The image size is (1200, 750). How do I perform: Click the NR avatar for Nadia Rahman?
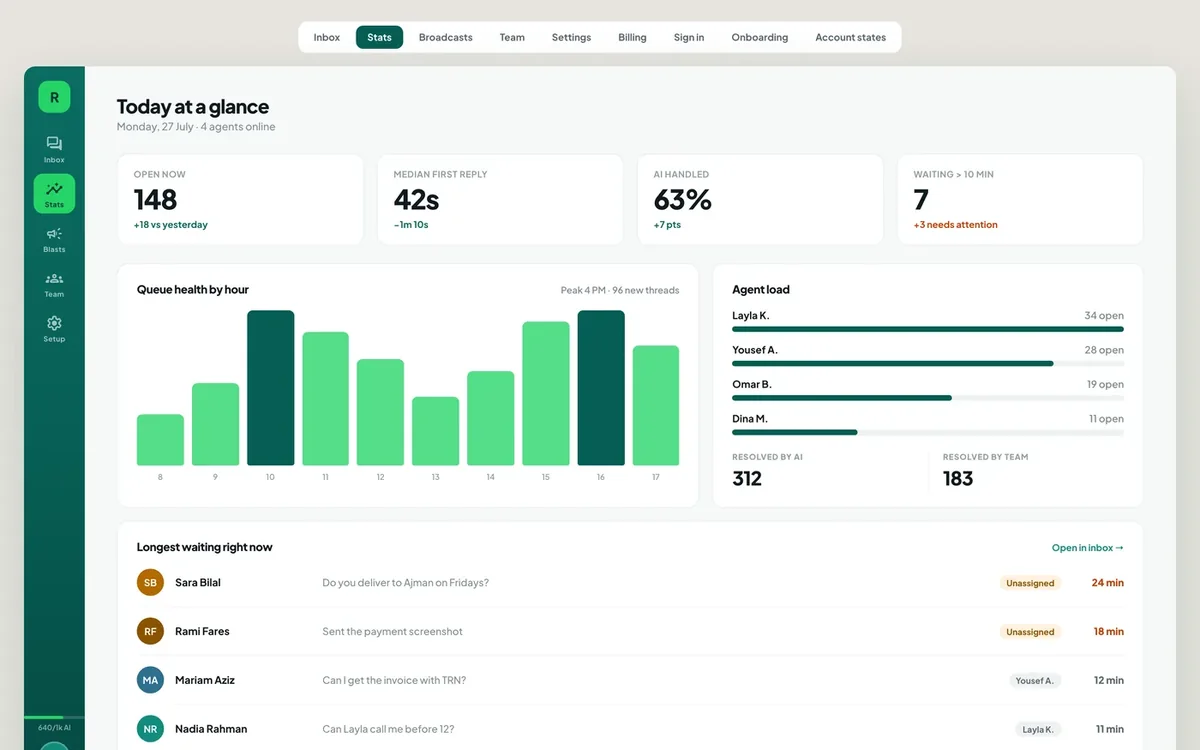[x=150, y=729]
